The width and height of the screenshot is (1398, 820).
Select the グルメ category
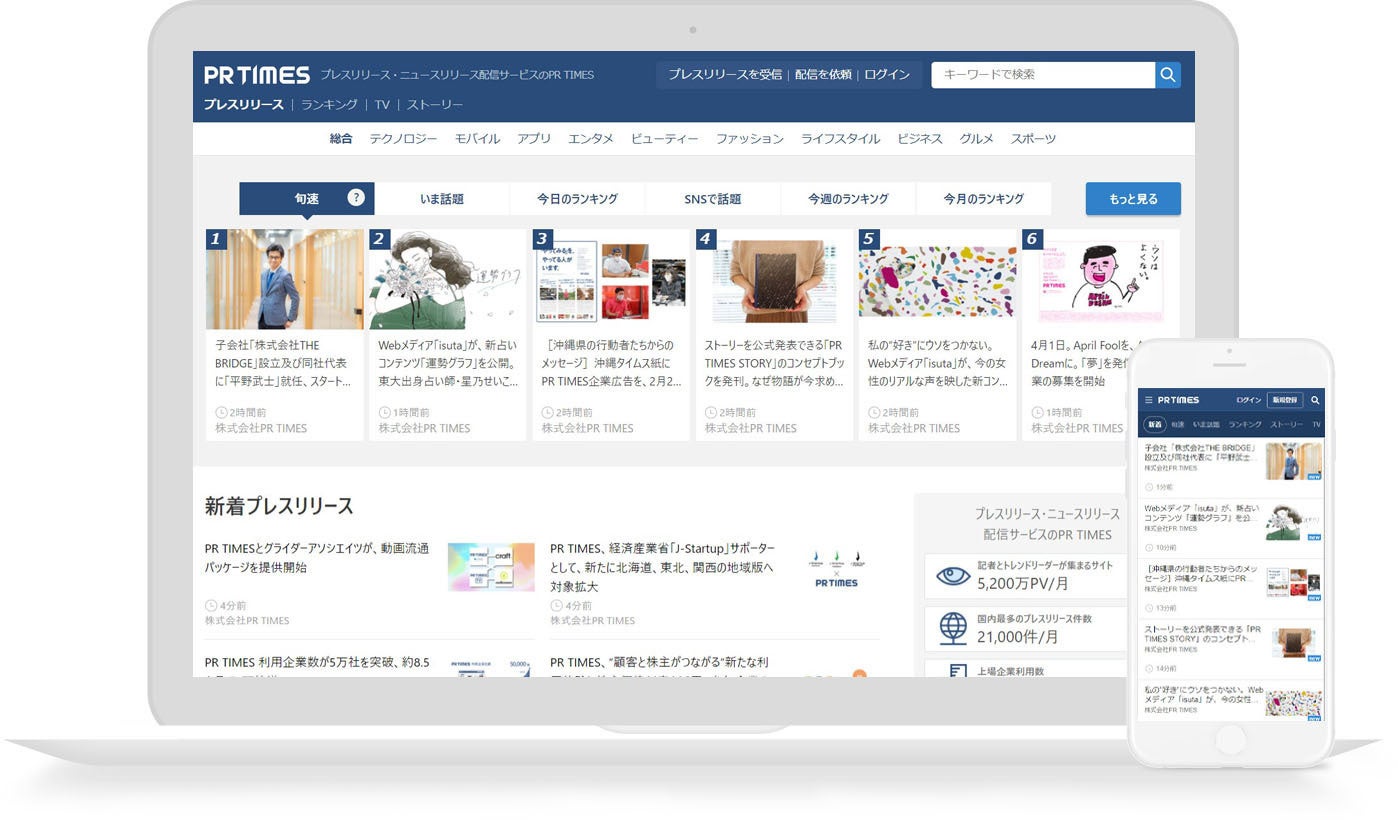(976, 139)
